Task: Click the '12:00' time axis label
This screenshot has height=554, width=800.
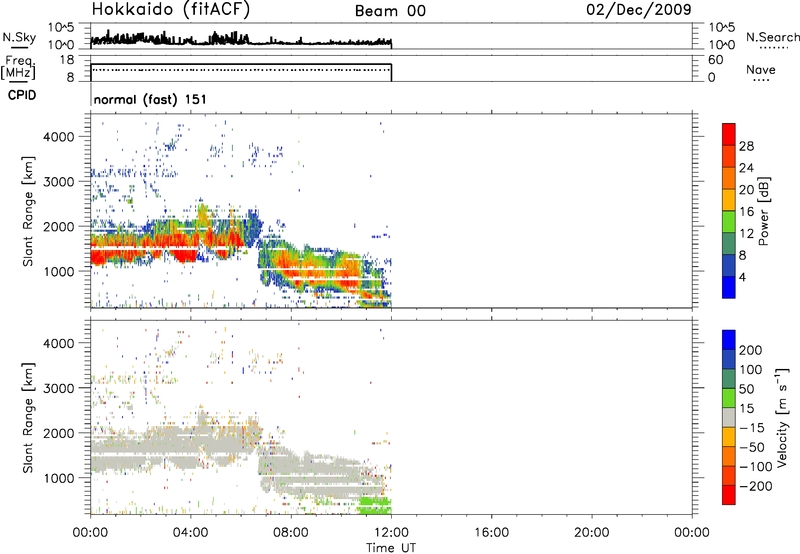Action: point(391,533)
